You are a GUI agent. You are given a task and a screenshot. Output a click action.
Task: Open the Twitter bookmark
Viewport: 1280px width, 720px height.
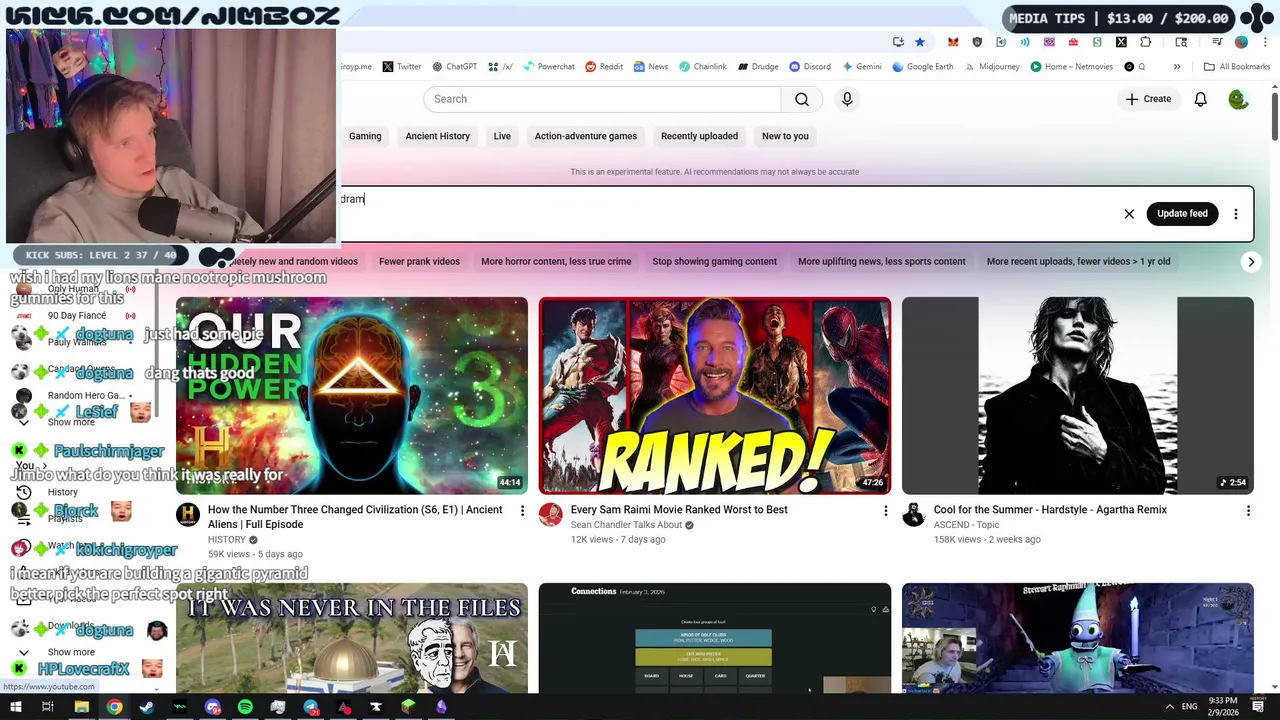pyautogui.click(x=401, y=67)
